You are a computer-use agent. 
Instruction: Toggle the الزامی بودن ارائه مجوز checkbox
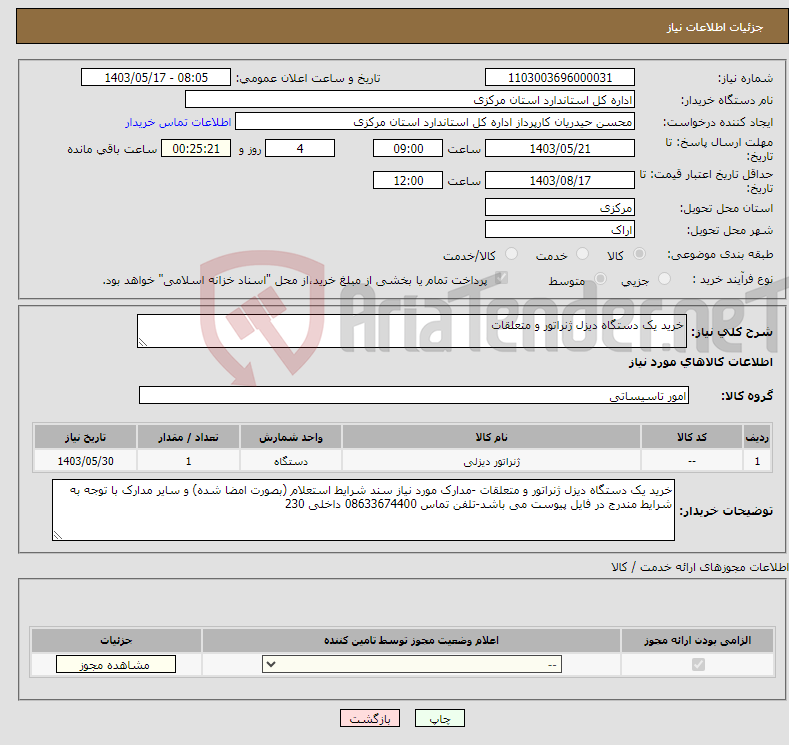pos(698,665)
